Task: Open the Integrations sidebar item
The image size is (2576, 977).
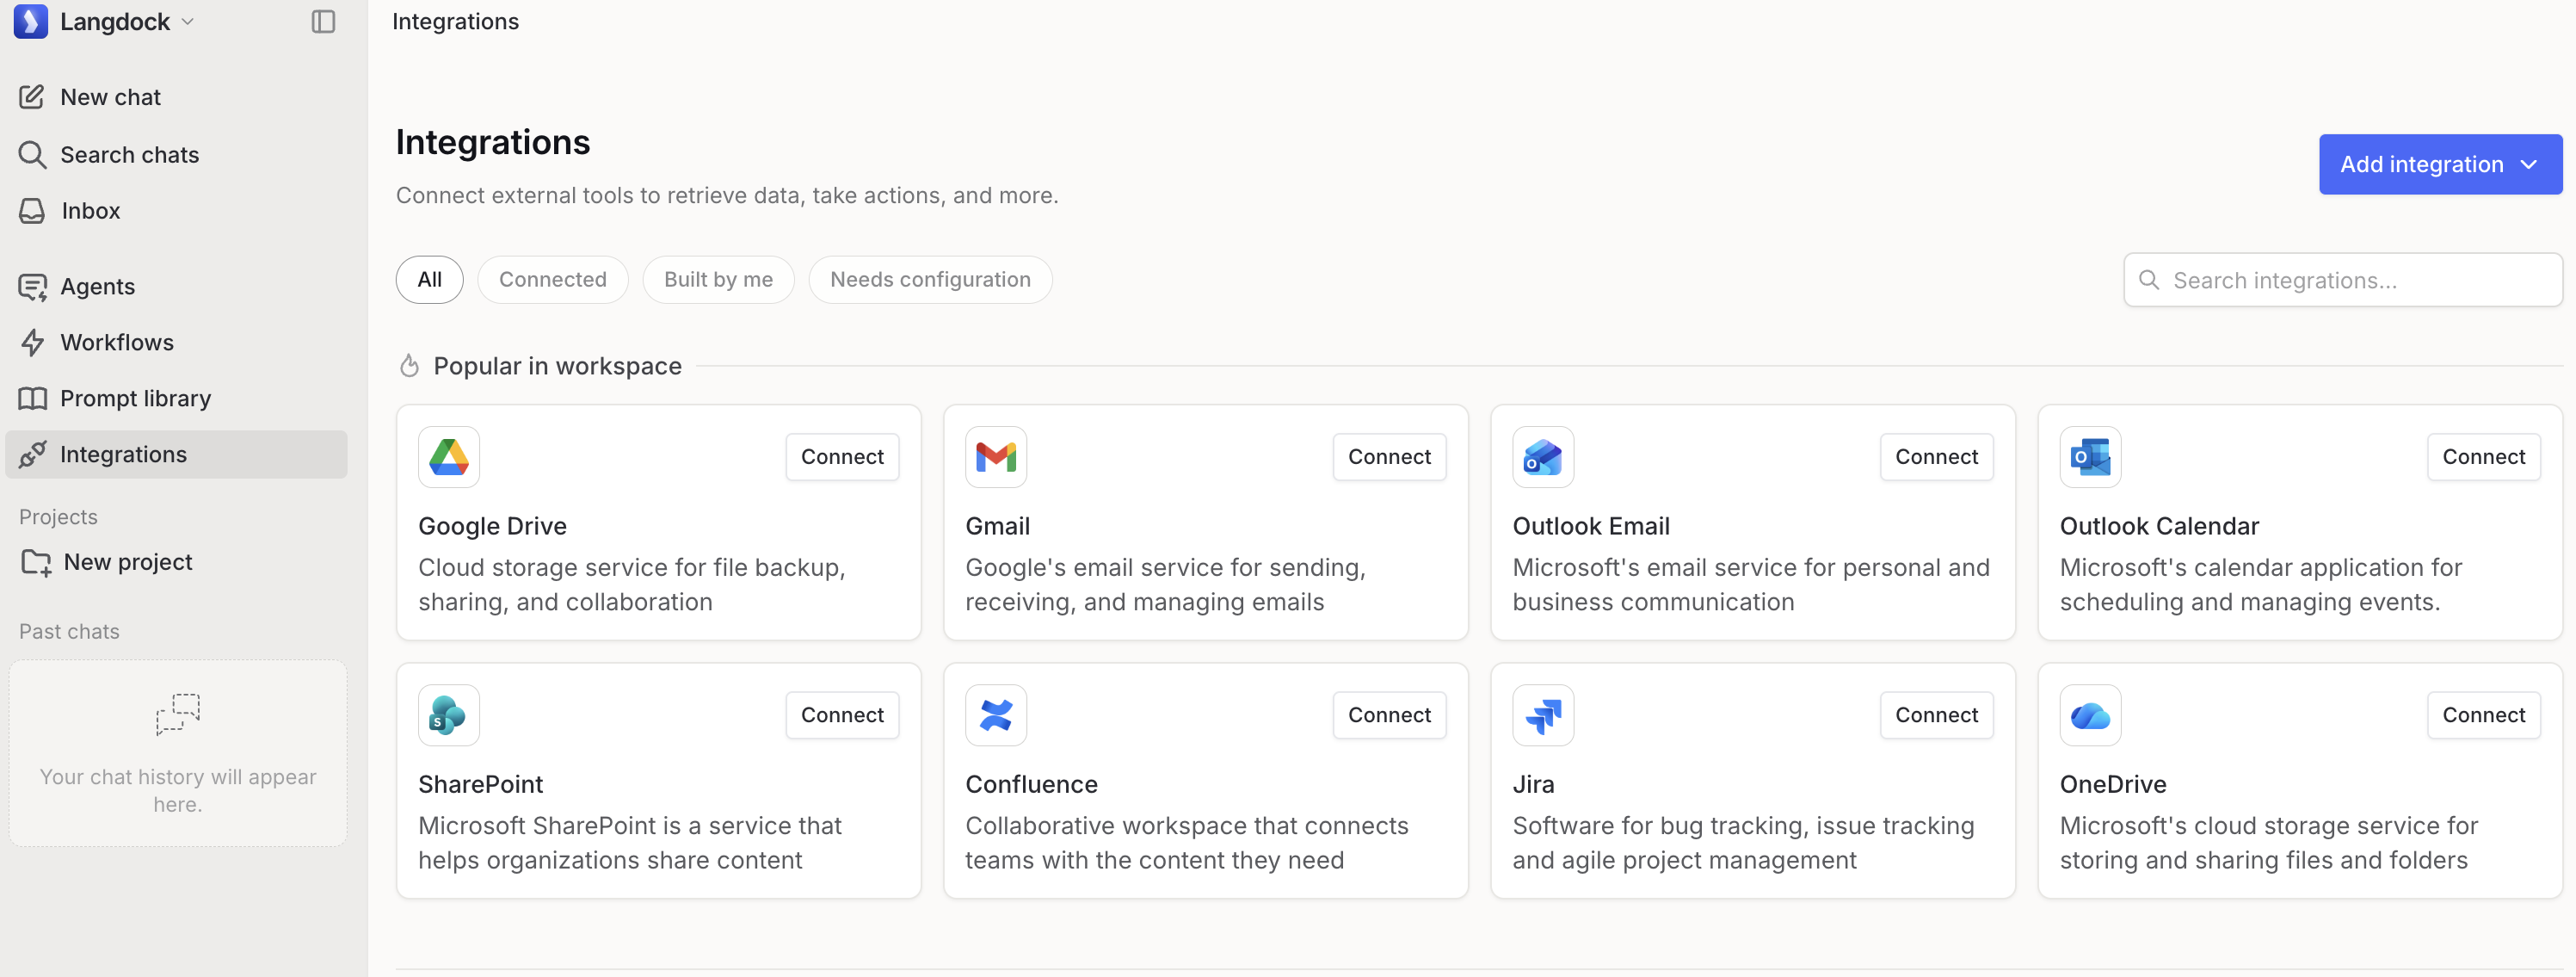Action: 122,454
